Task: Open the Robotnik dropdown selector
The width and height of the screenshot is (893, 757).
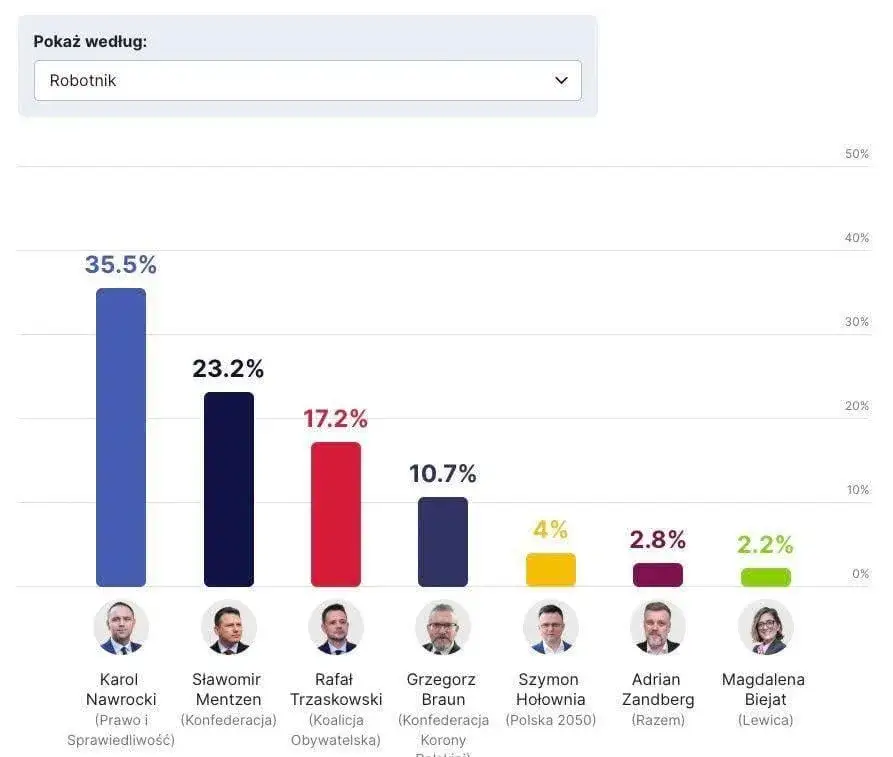Action: point(307,80)
